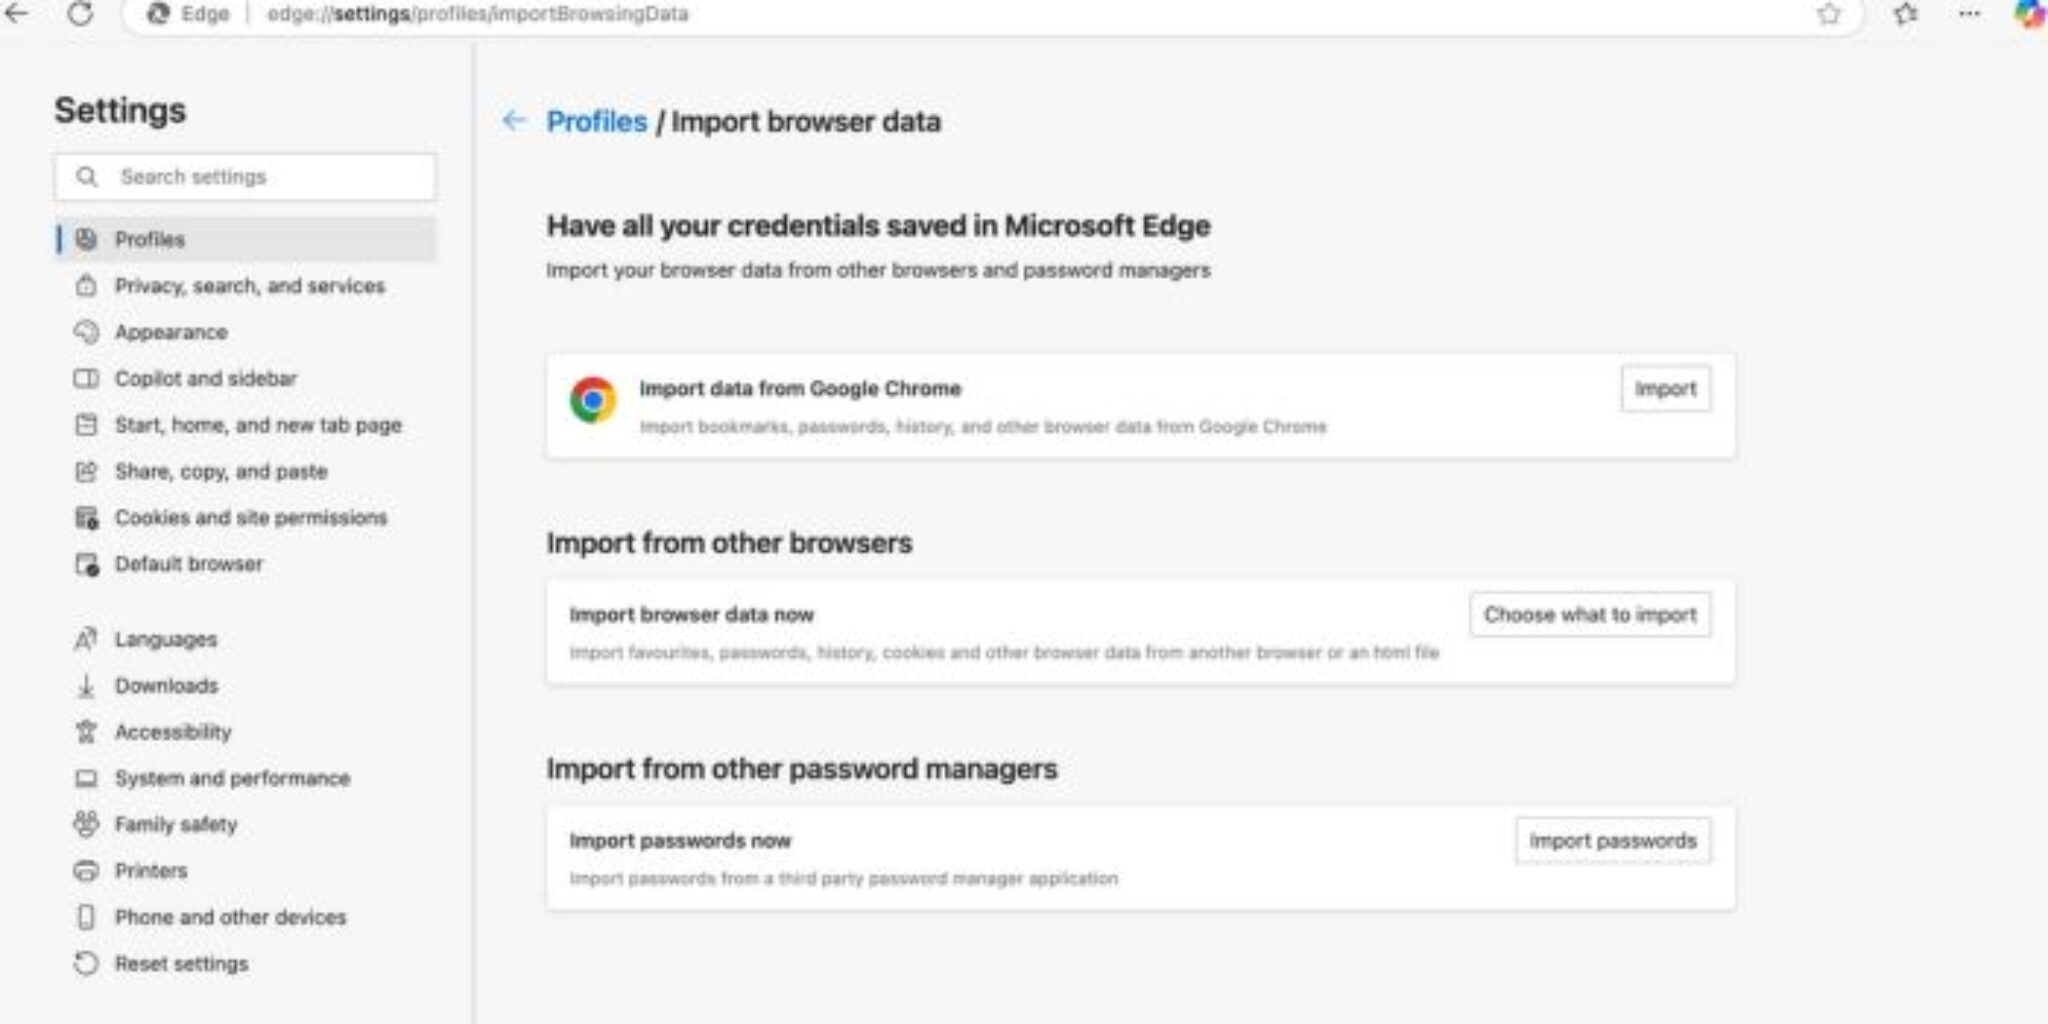Open the Downloads settings section
Screen dimensions: 2048x1024
click(167, 685)
